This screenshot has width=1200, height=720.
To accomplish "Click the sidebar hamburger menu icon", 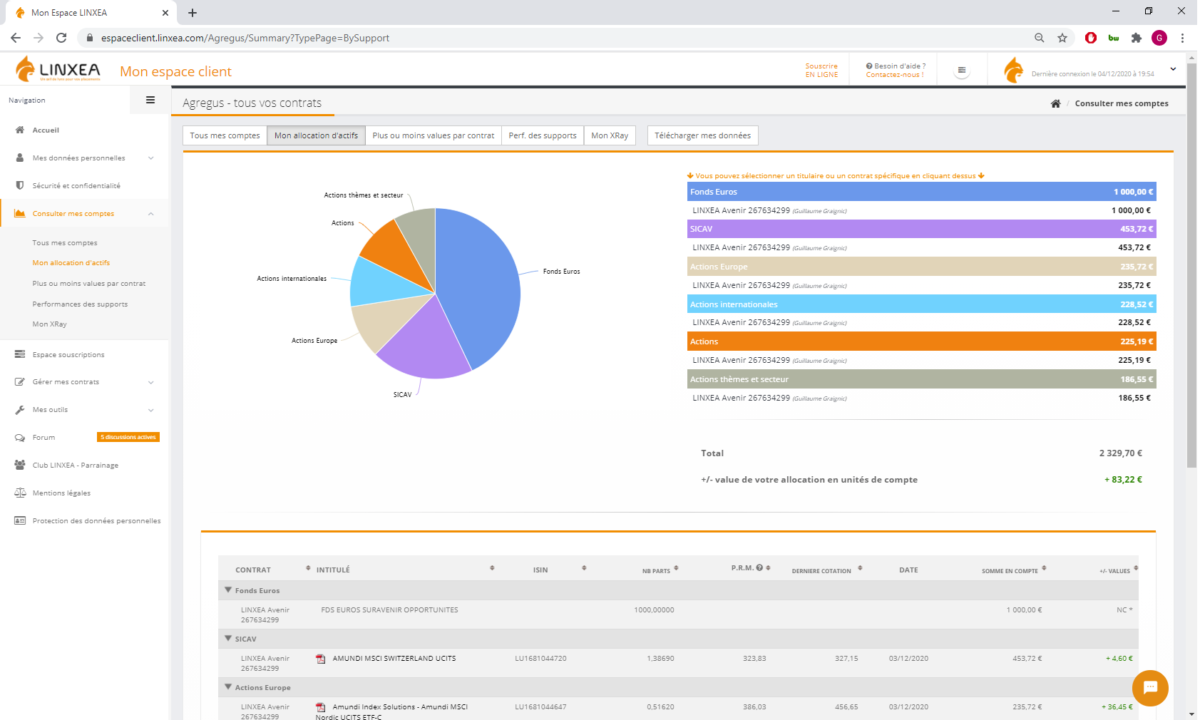I will click(x=150, y=100).
